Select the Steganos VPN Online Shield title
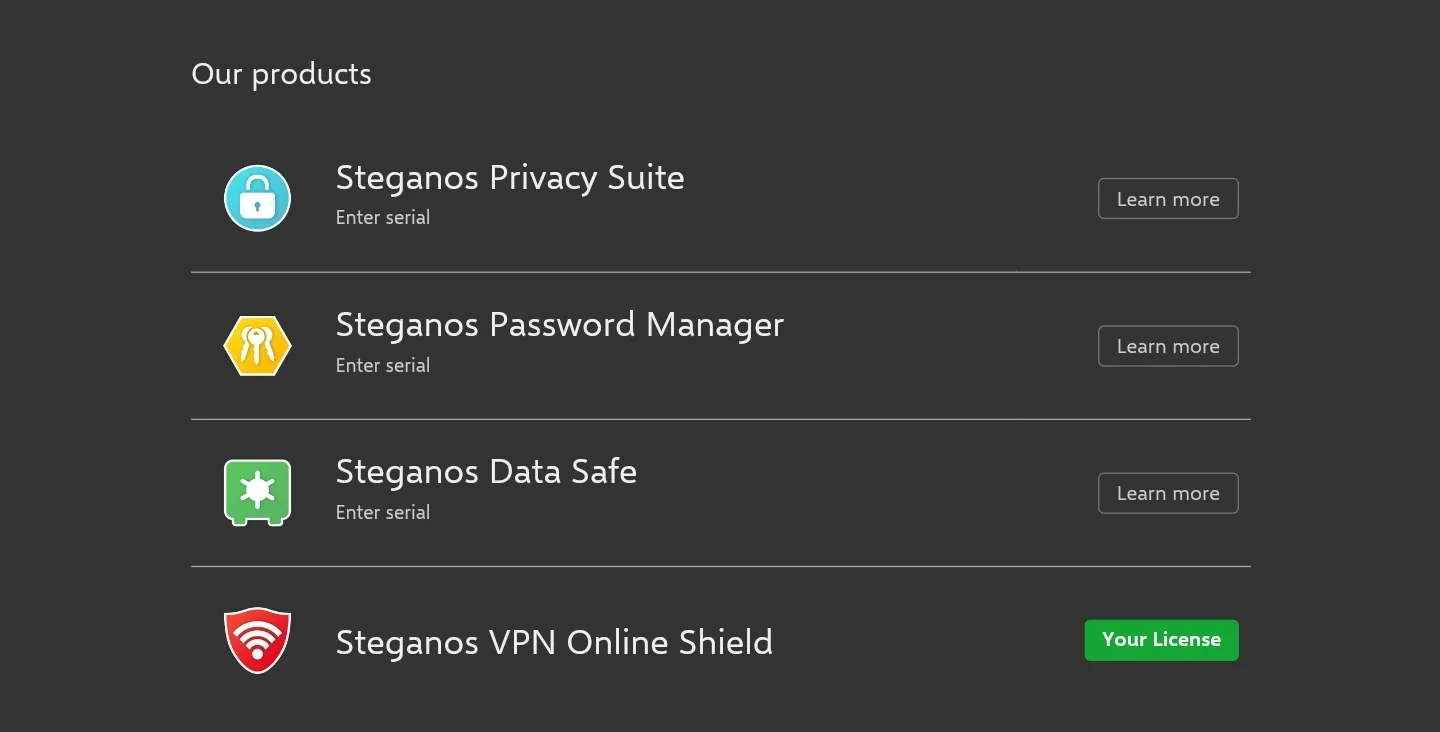Screen dimensions: 1440x732 (554, 642)
